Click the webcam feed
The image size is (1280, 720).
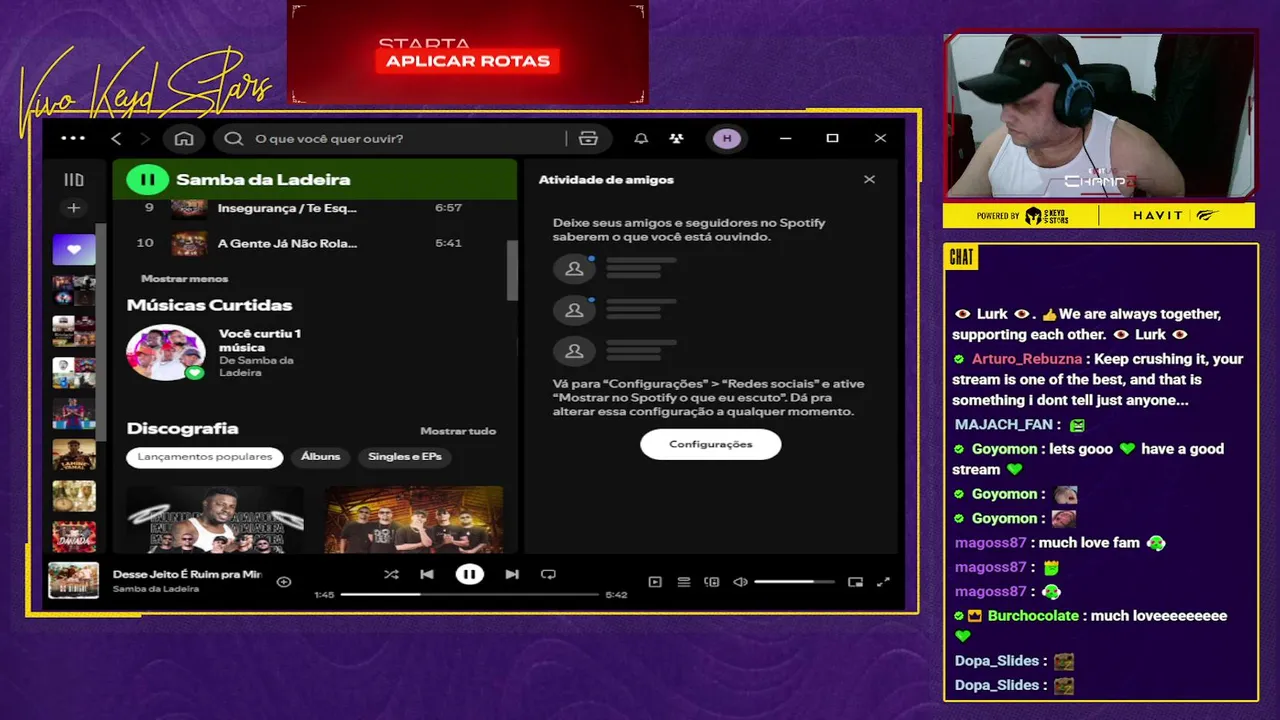point(1100,117)
